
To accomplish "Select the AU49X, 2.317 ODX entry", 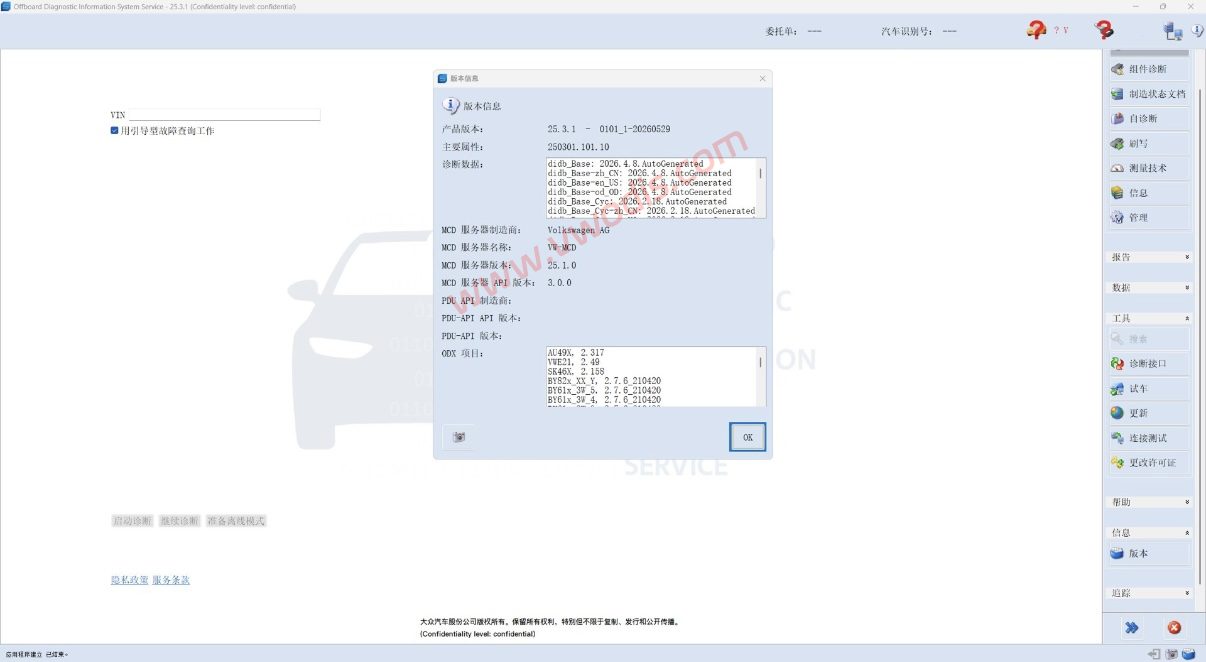I will click(576, 353).
